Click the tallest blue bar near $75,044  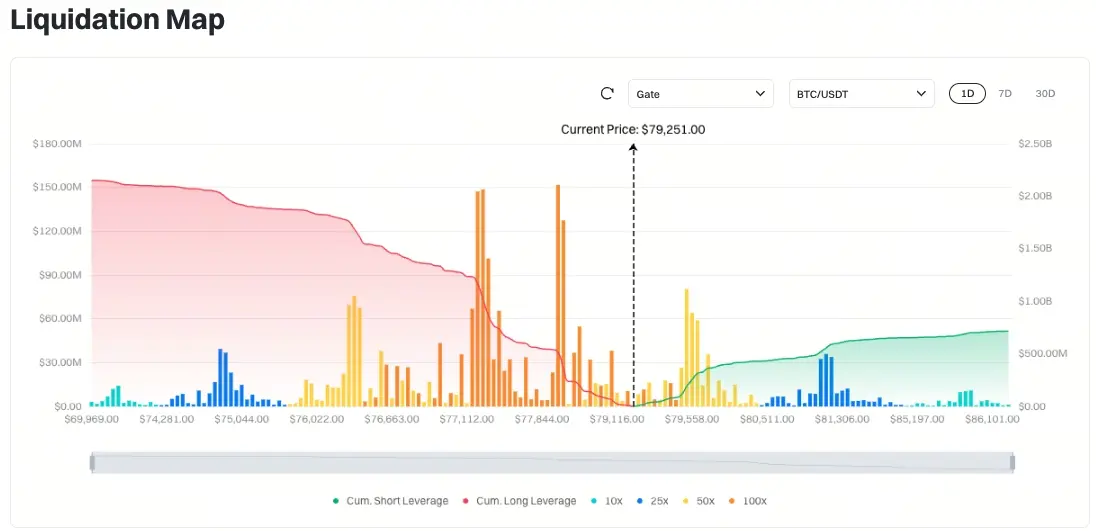[220, 378]
